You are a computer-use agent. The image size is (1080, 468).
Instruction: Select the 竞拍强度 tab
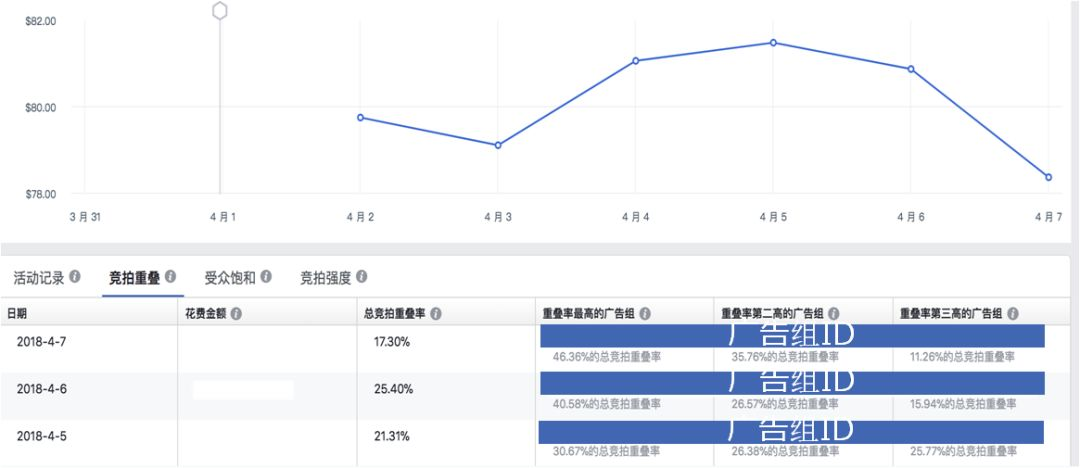coord(325,278)
